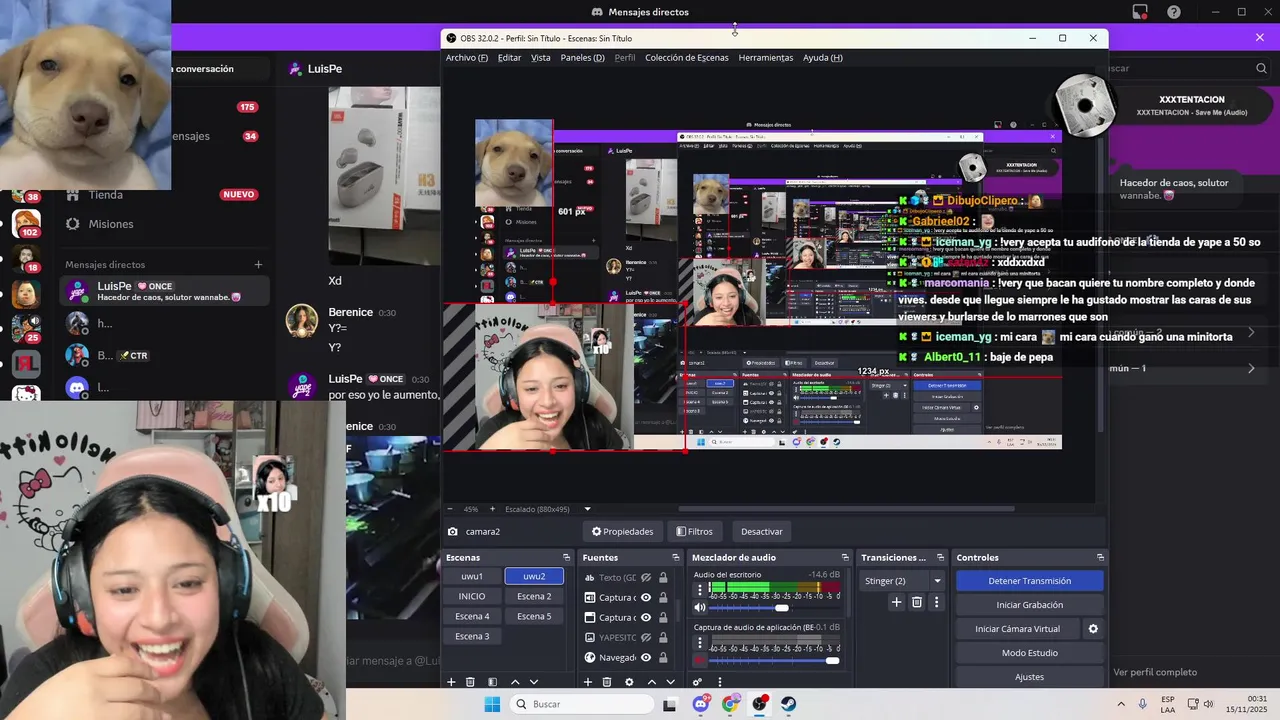The height and width of the screenshot is (720, 1280).
Task: Open transition properties three-dot menu
Action: [x=937, y=602]
